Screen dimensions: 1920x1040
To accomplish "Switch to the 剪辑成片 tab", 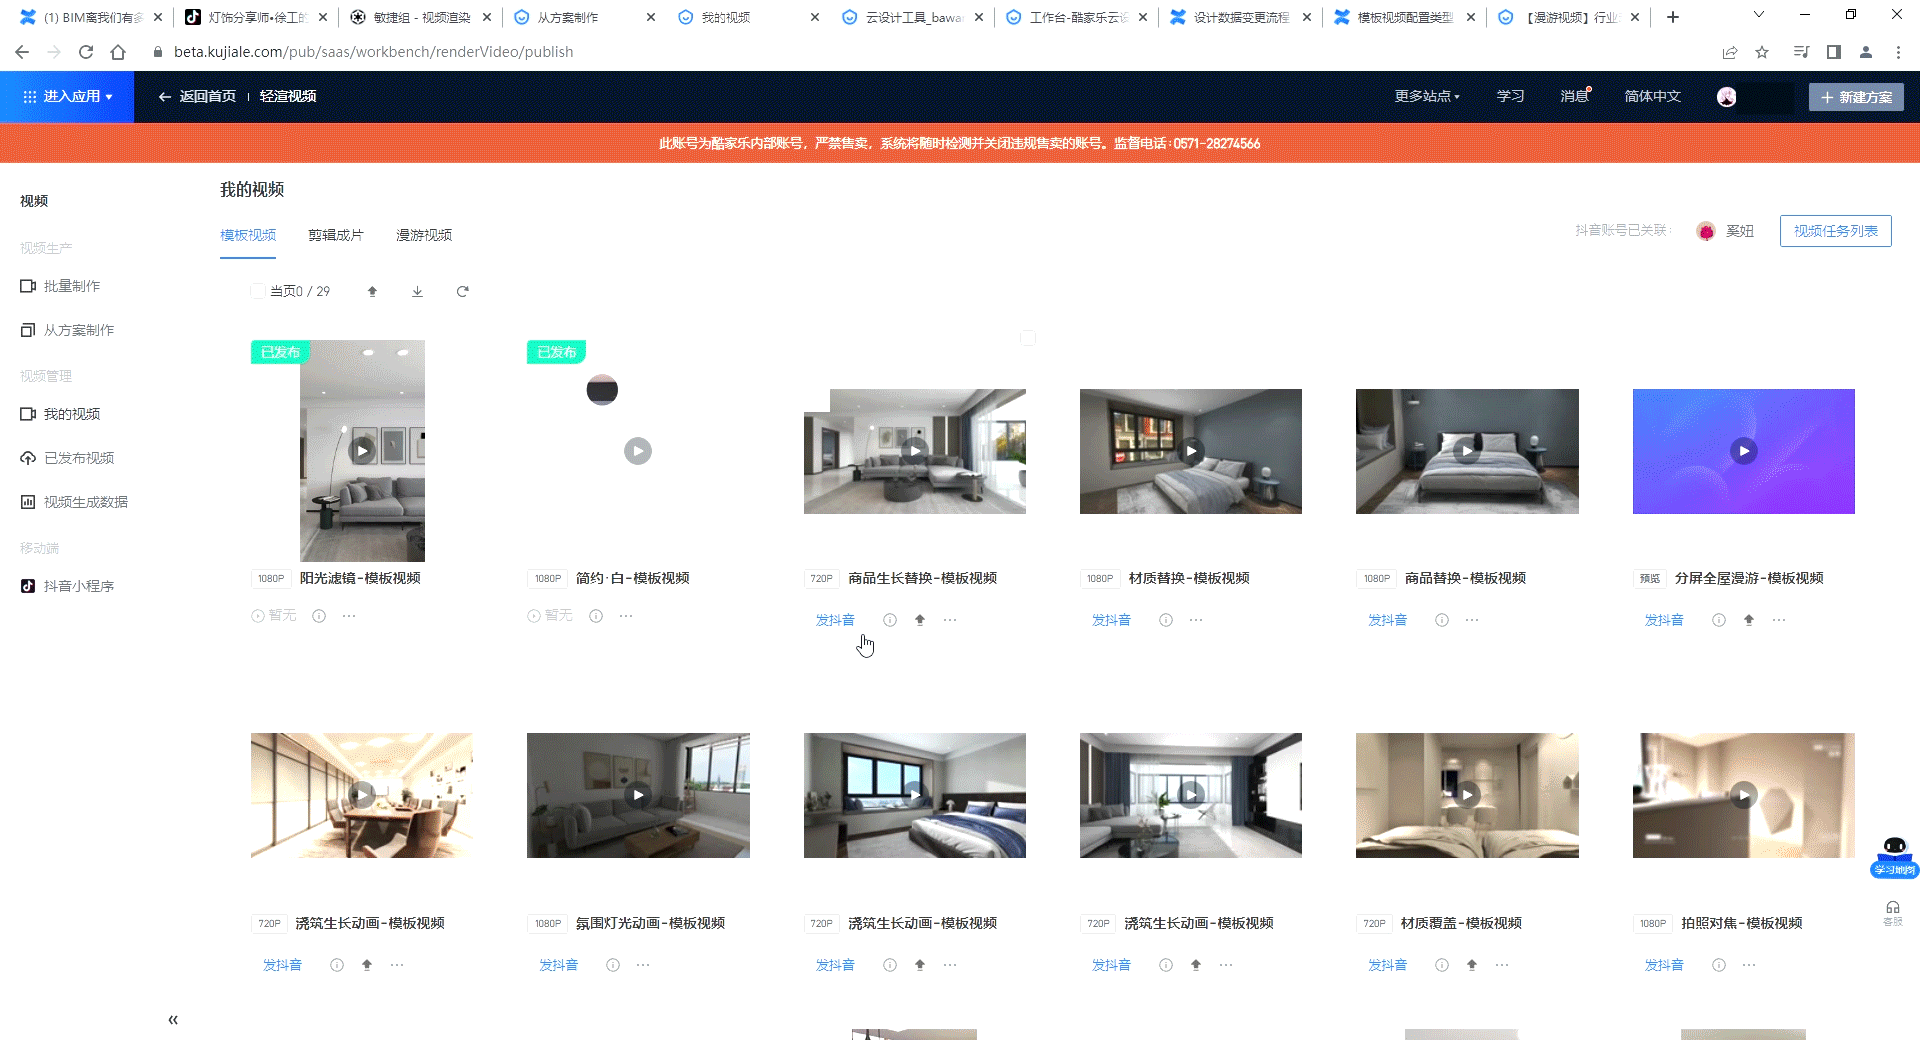I will 335,235.
